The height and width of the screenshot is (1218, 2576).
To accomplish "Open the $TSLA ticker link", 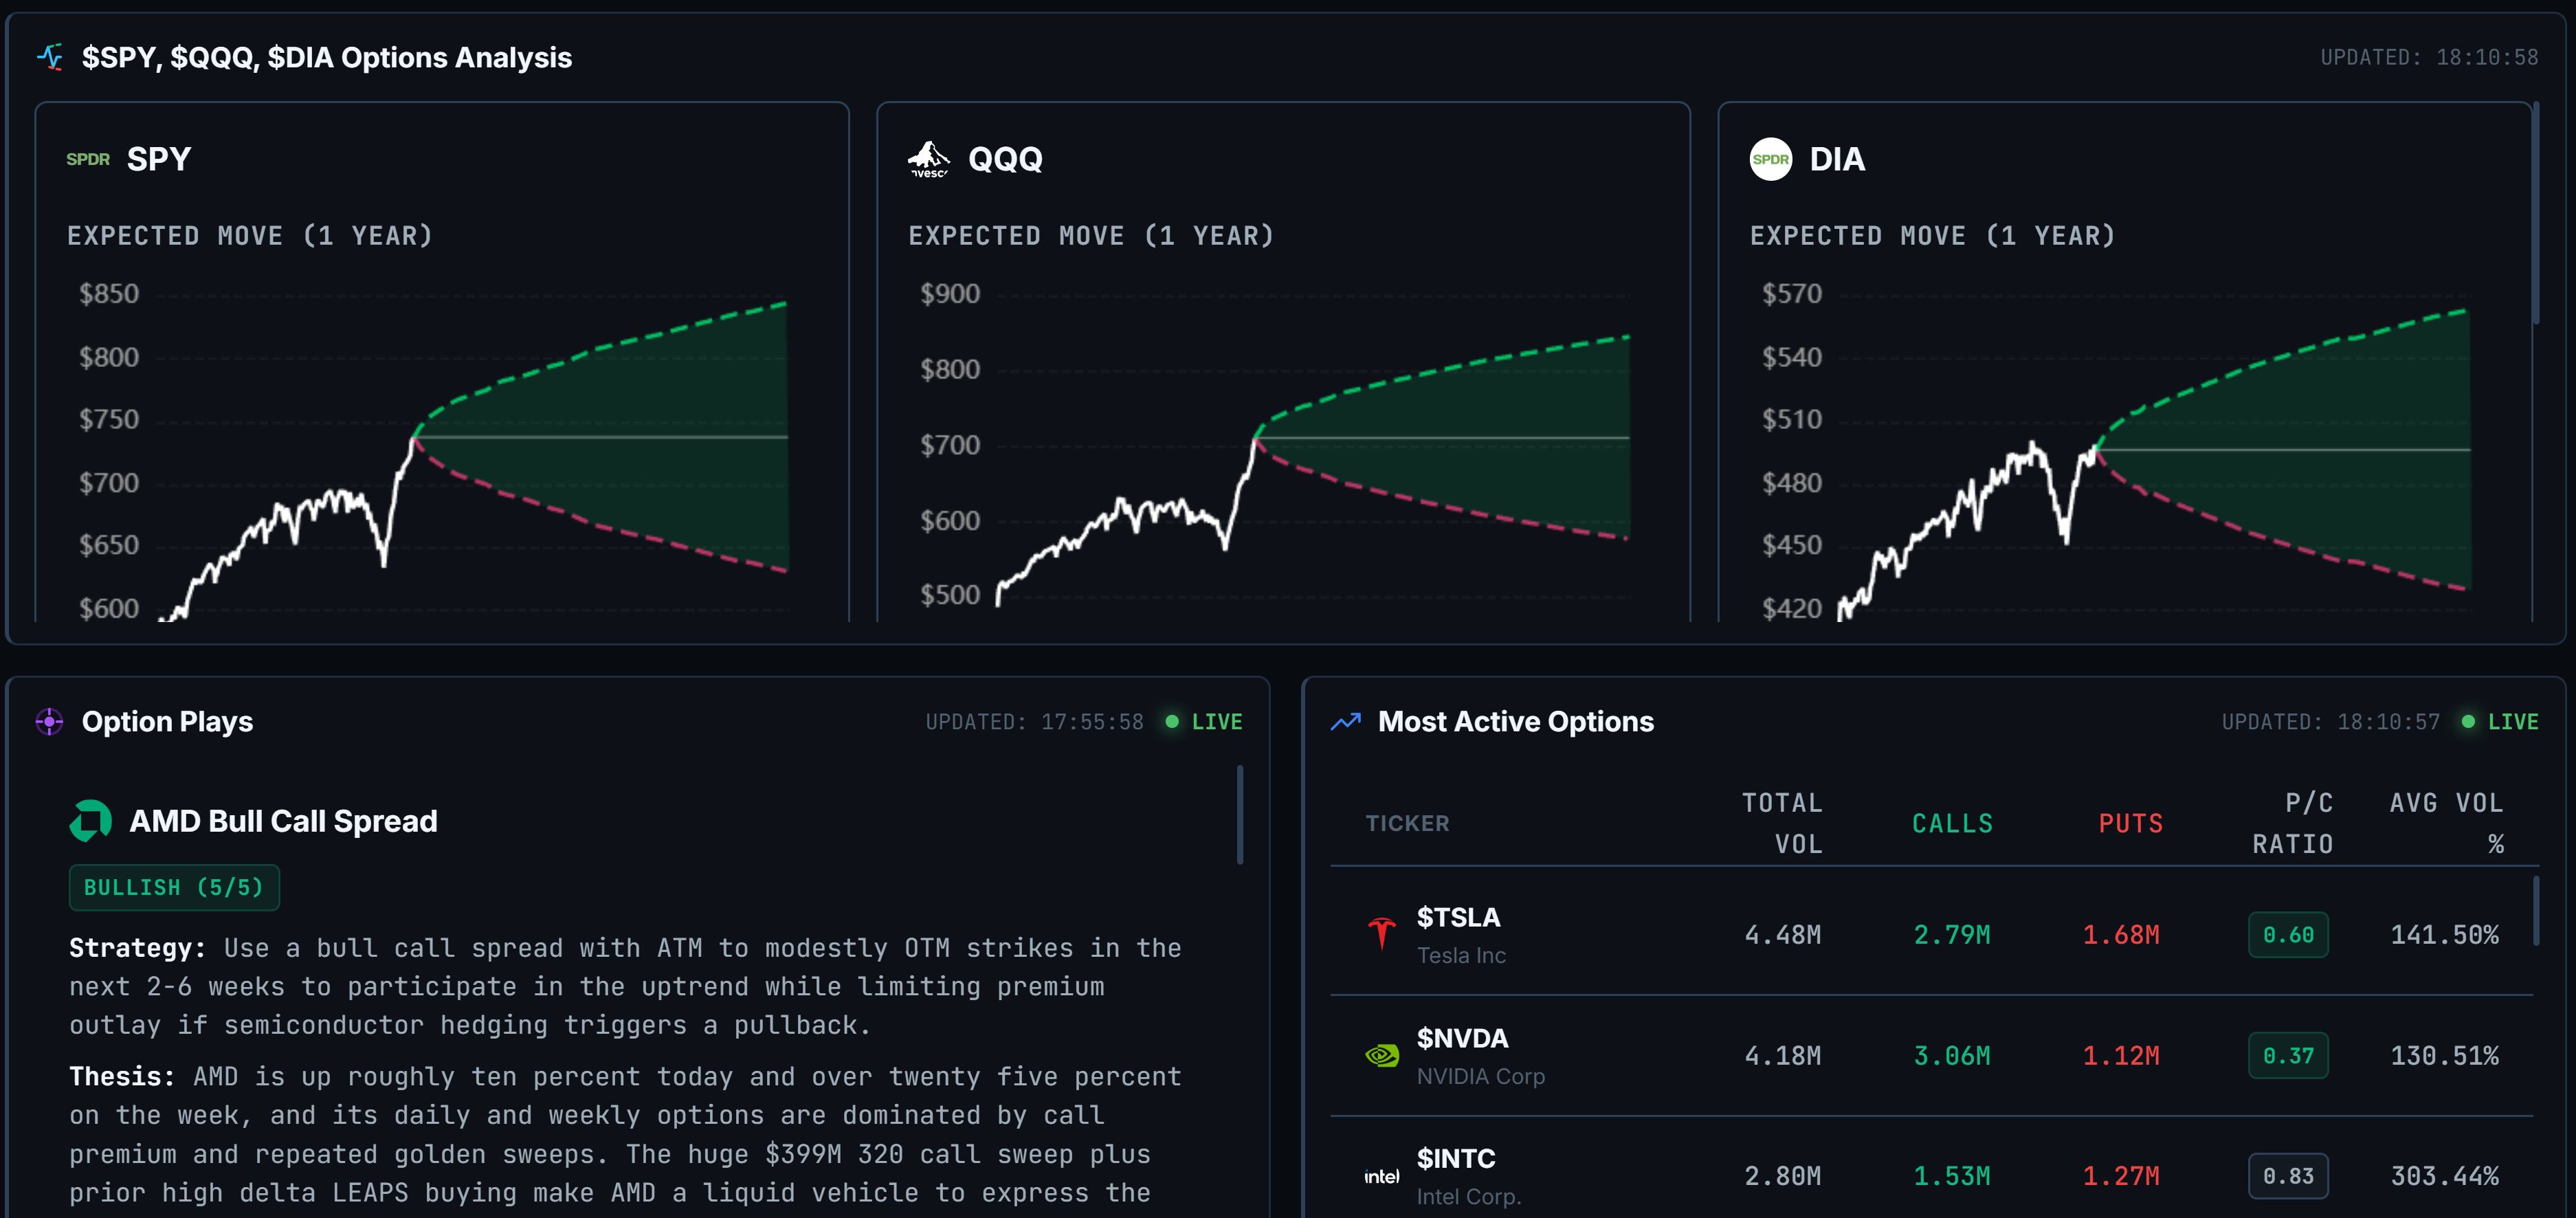I will tap(1458, 917).
